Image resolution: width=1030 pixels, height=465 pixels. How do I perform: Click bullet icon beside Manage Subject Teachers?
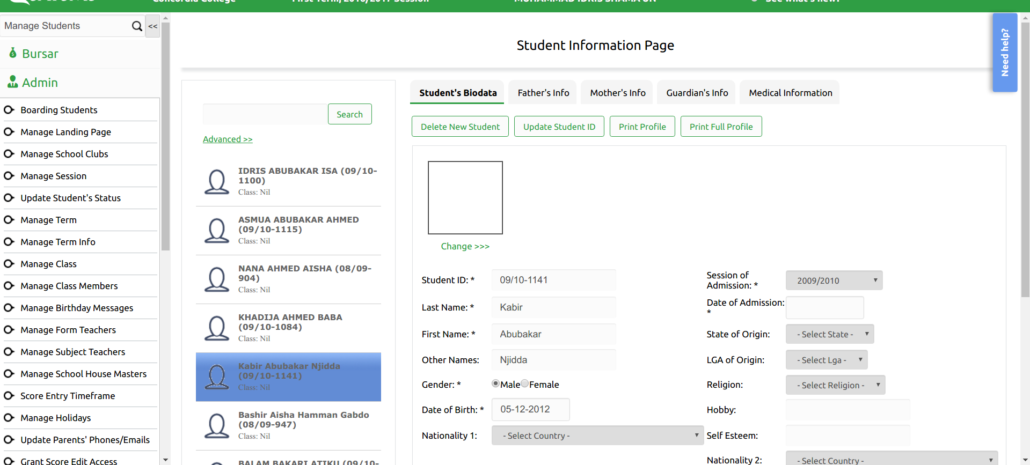point(9,352)
